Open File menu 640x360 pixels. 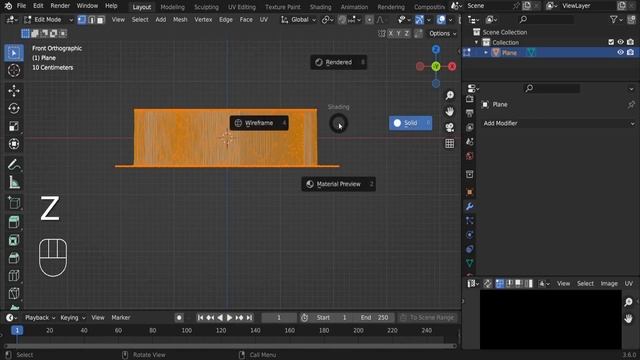21,6
